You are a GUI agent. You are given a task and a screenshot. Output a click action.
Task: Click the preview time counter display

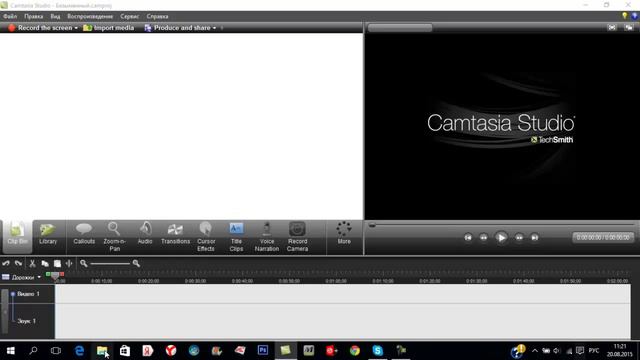(603, 238)
